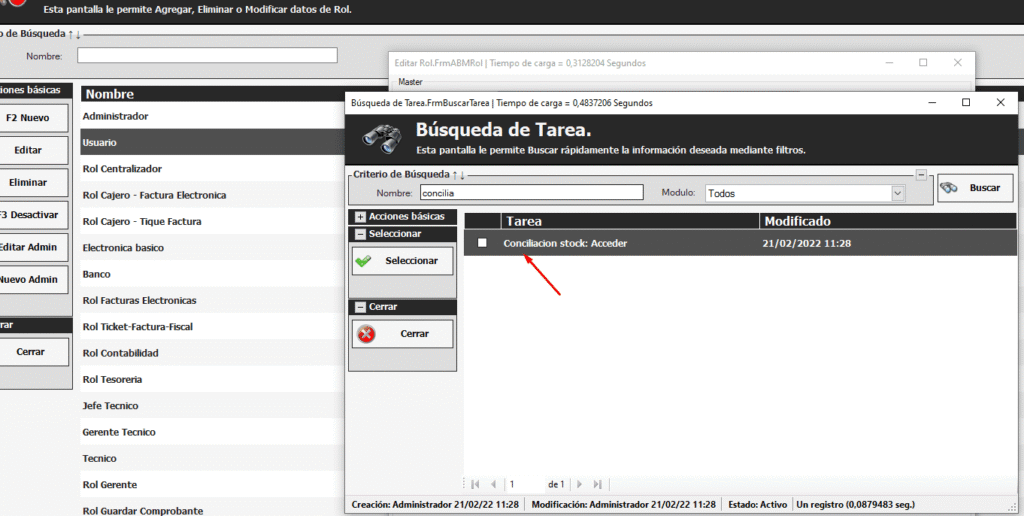Go to previous page arrow in pager

493,484
